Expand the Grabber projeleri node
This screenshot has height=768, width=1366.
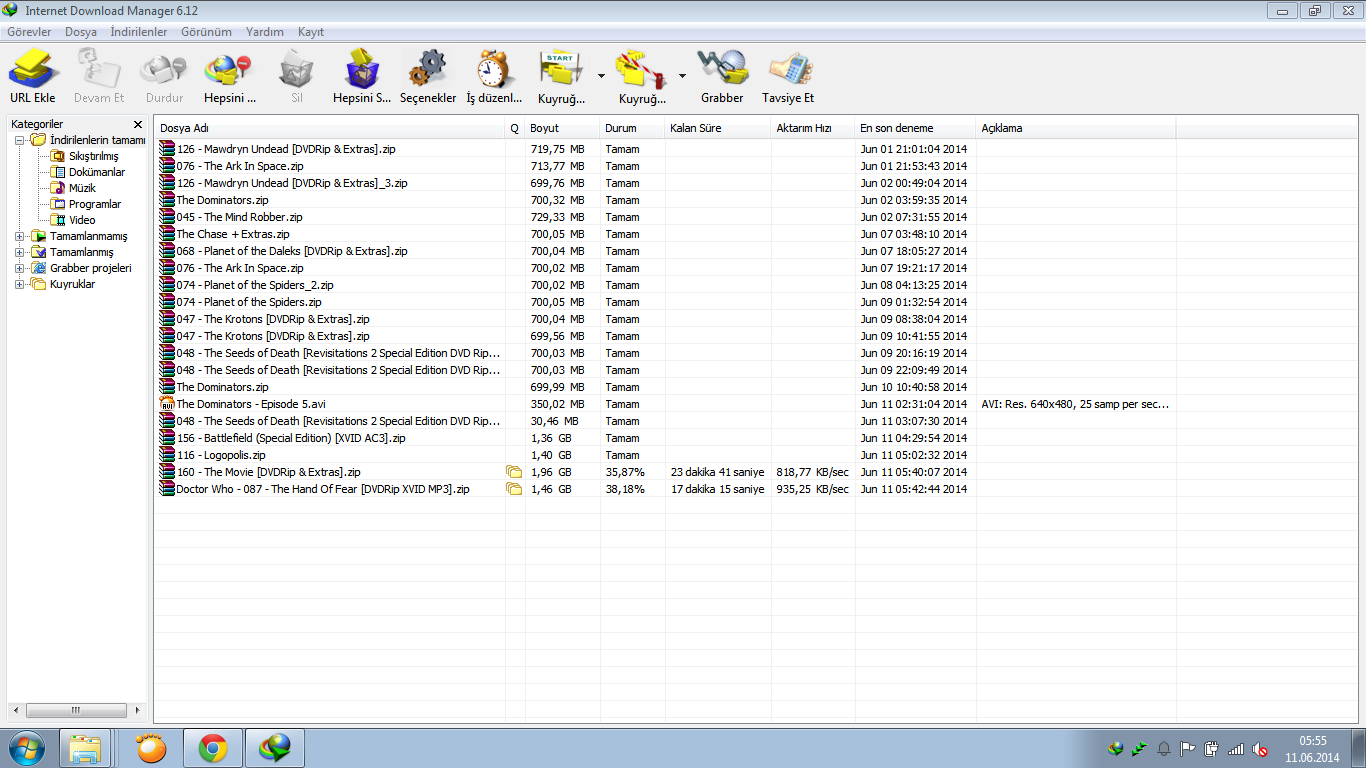(19, 268)
